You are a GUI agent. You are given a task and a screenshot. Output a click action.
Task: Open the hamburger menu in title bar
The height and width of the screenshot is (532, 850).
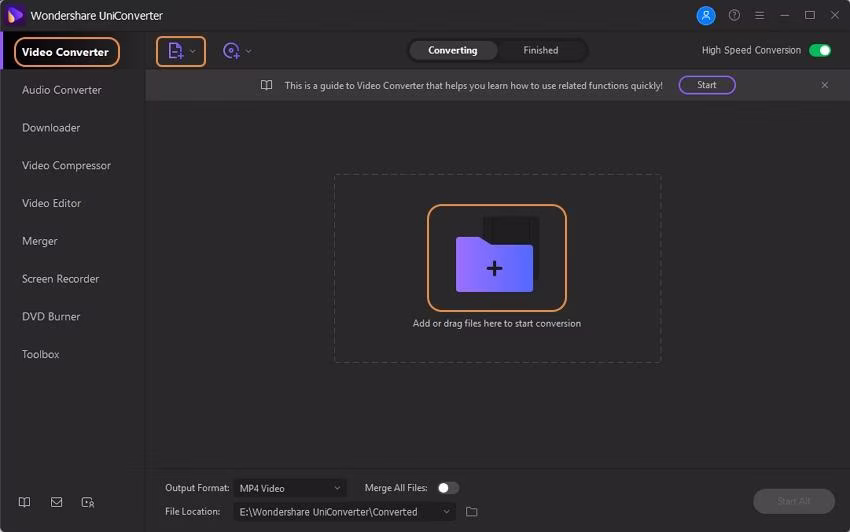tap(759, 16)
